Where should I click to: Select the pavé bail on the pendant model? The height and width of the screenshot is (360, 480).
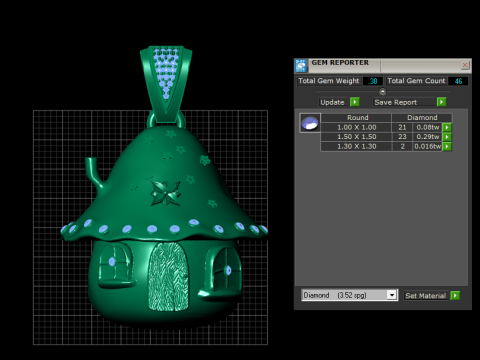click(166, 83)
